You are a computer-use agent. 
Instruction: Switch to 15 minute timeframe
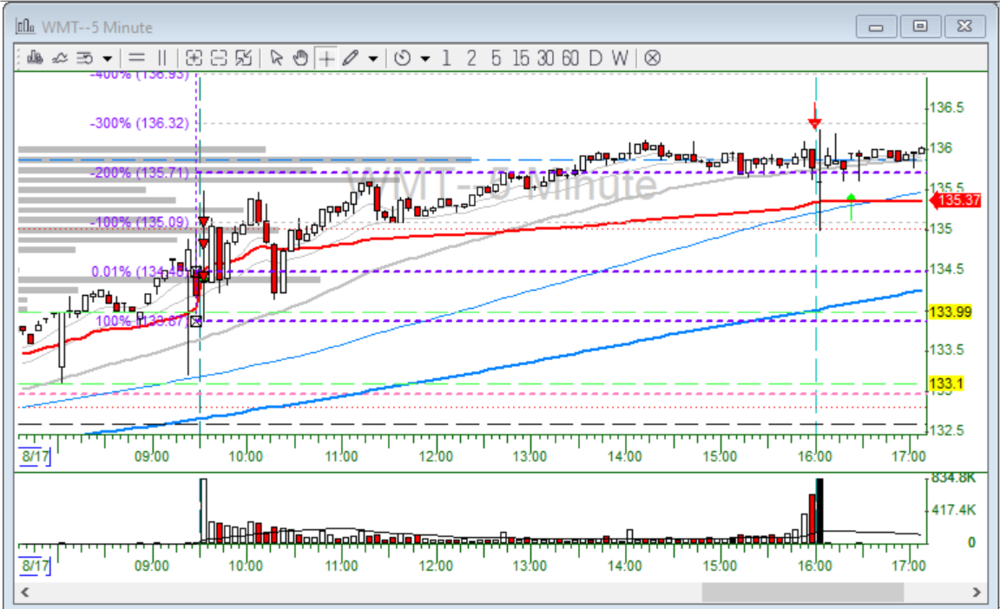(521, 58)
